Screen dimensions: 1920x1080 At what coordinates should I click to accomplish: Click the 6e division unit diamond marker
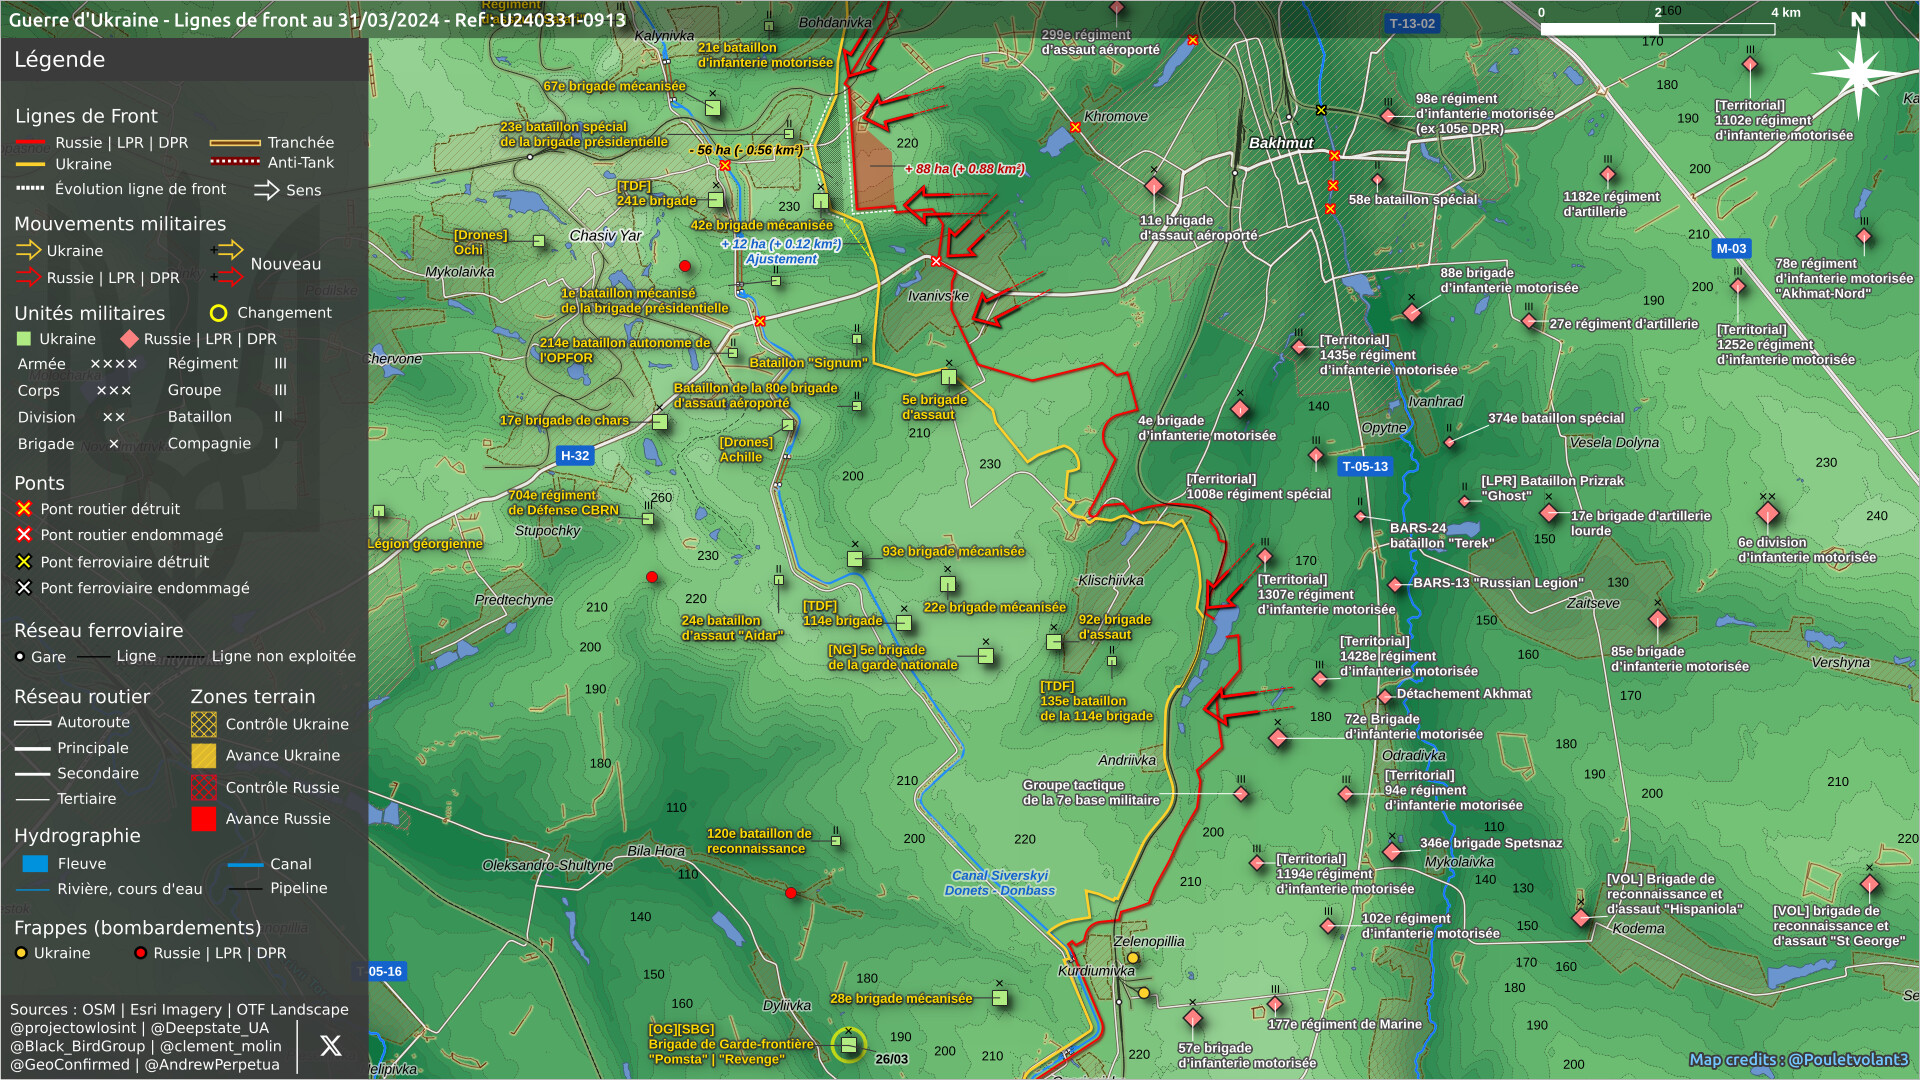(1768, 514)
